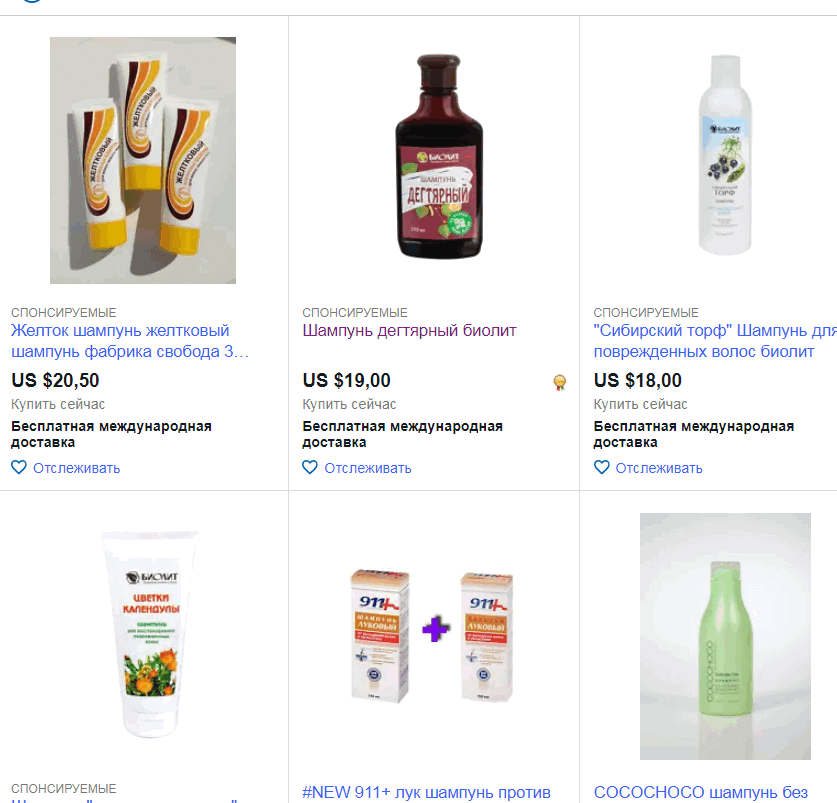Image resolution: width=837 pixels, height=803 pixels.
Task: Open the green COCOCHOCO bottle photo
Action: click(725, 636)
